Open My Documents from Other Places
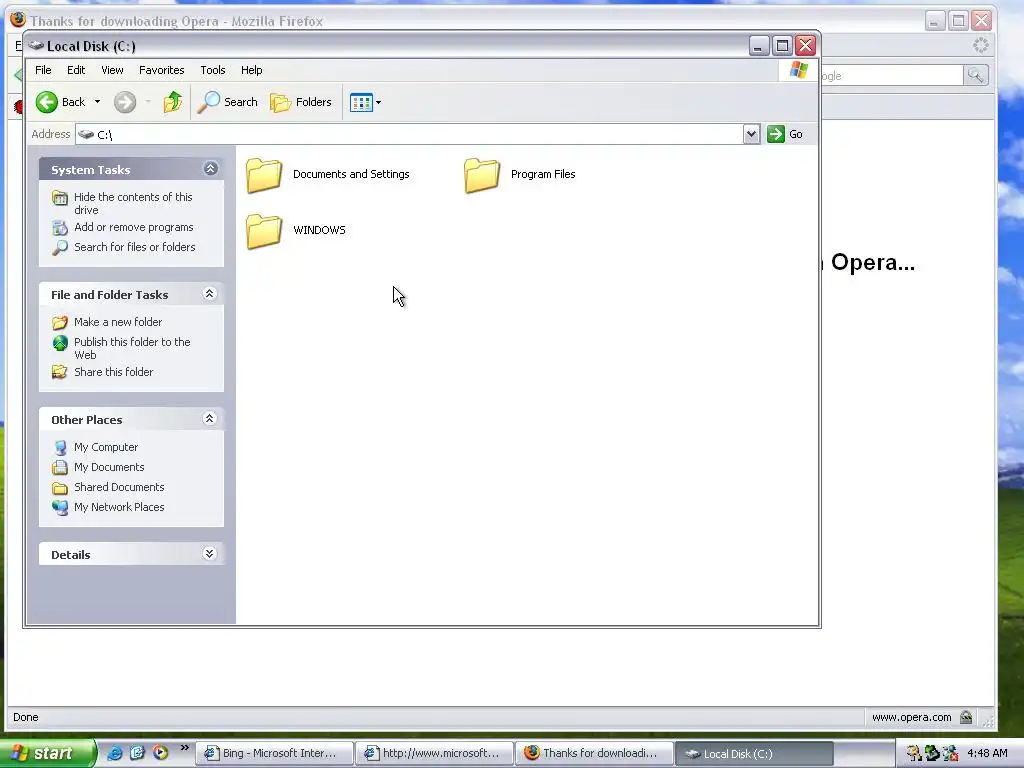Image resolution: width=1024 pixels, height=768 pixels. (109, 467)
